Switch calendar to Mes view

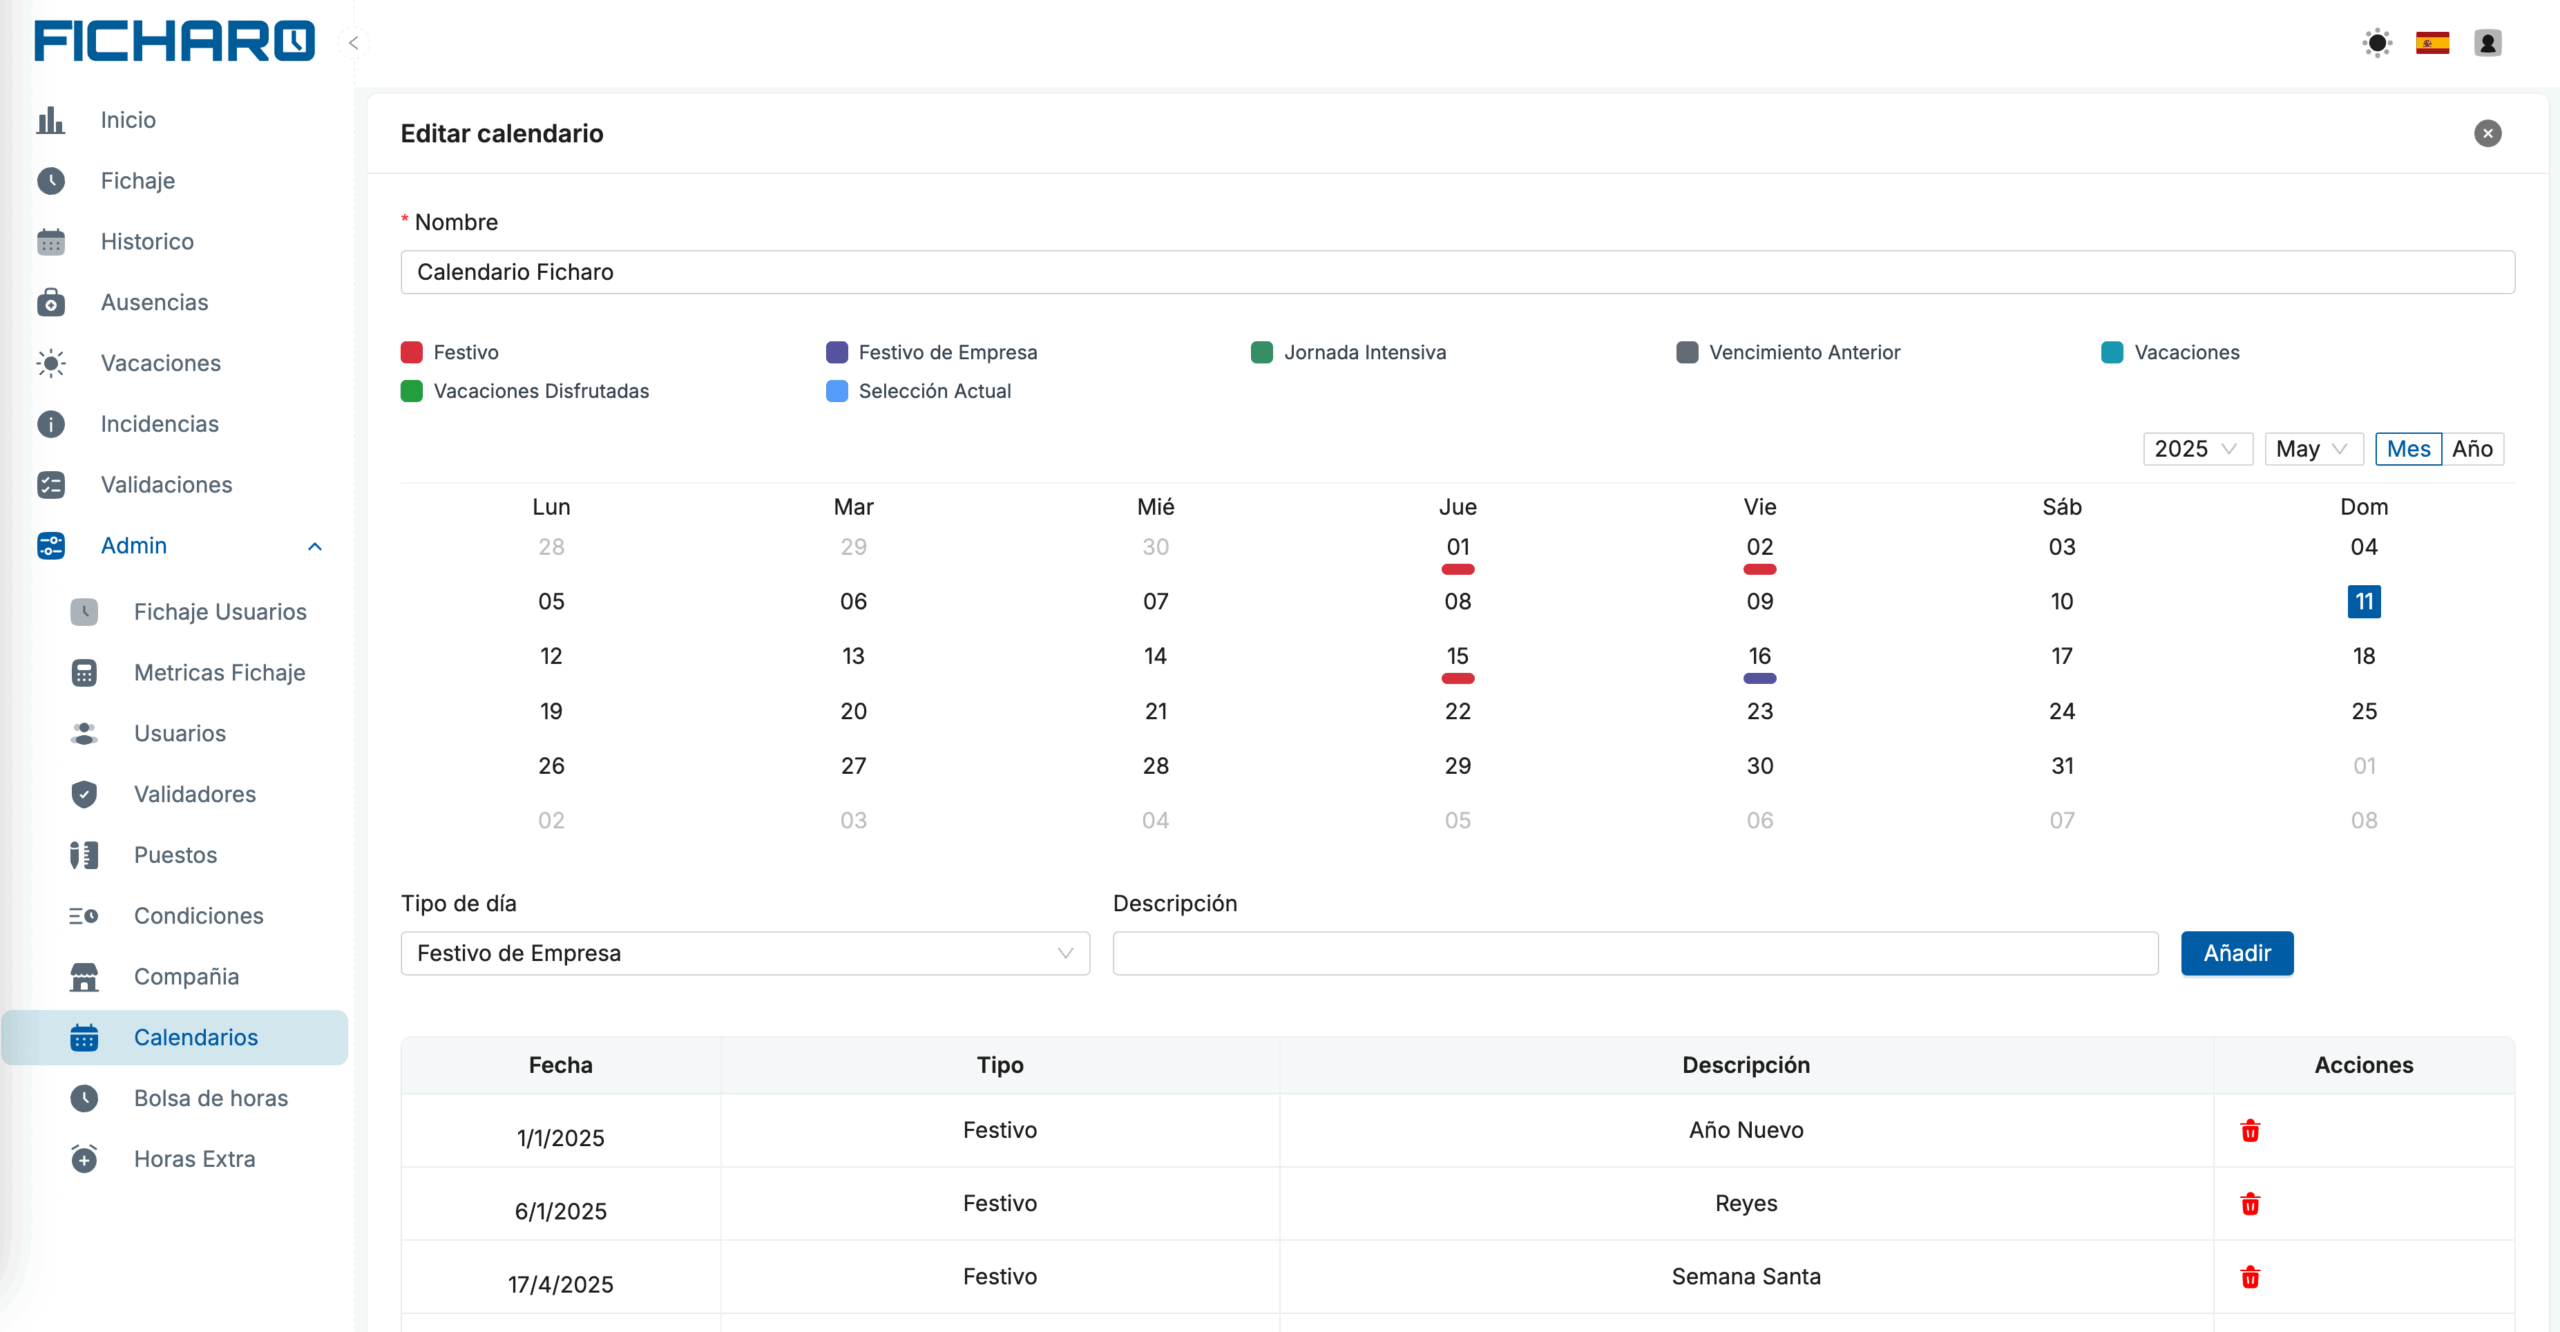click(x=2407, y=449)
